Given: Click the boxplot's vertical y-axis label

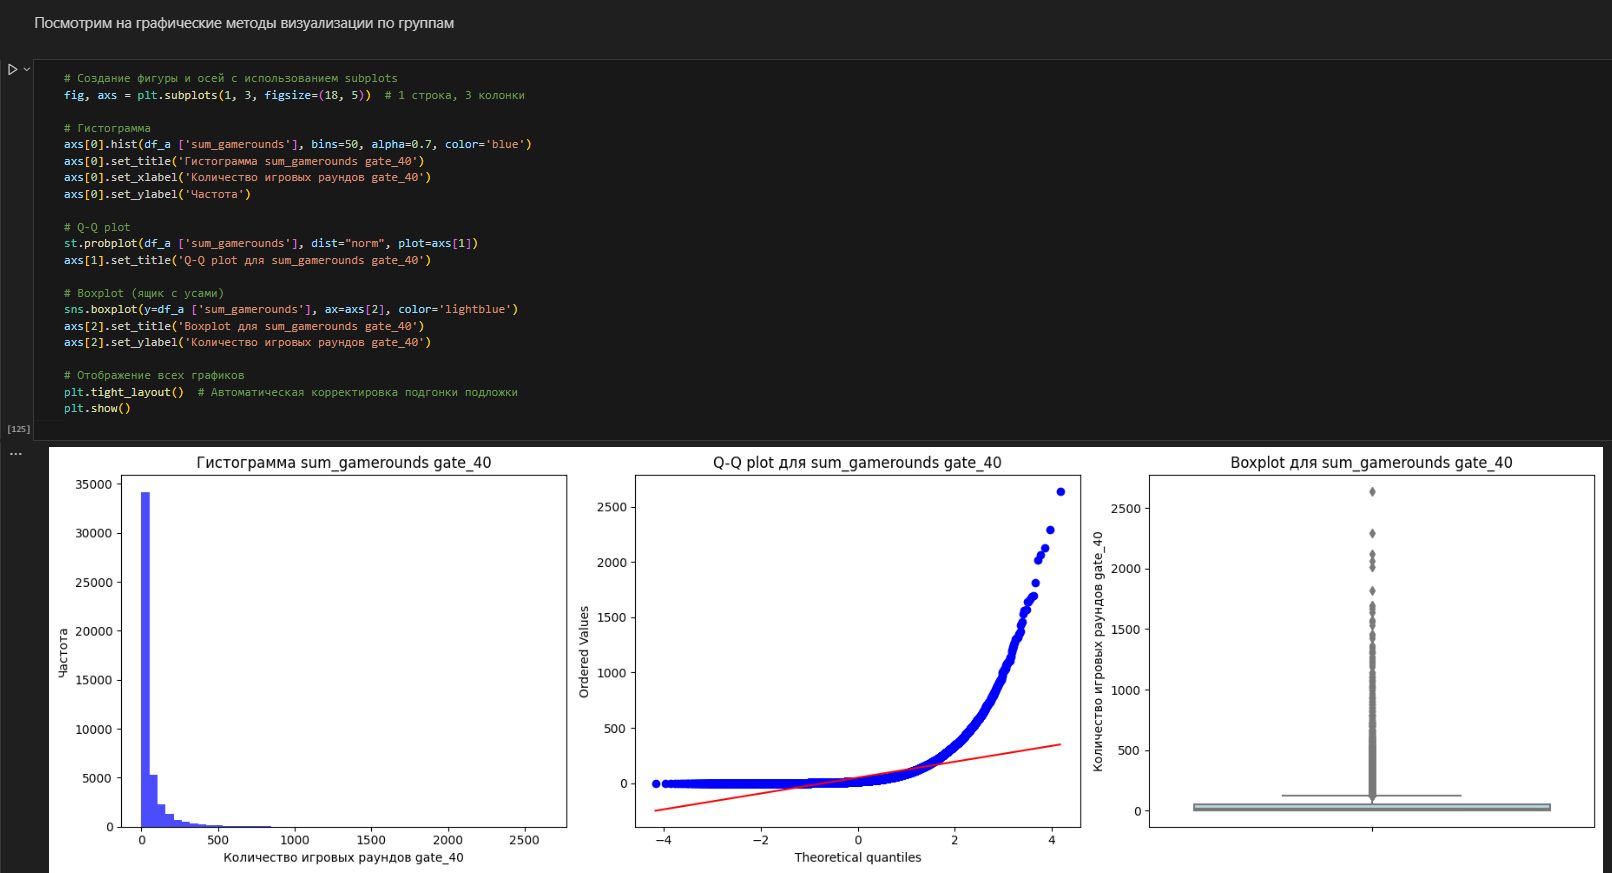Looking at the screenshot, I should [x=1097, y=651].
